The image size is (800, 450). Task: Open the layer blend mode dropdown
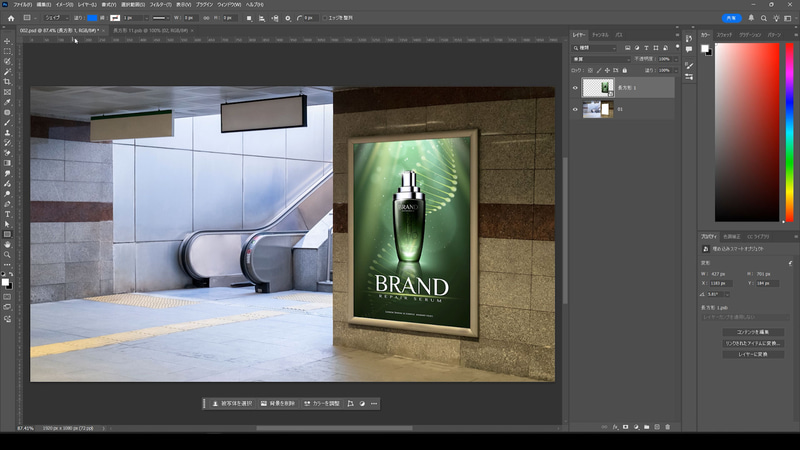(600, 59)
